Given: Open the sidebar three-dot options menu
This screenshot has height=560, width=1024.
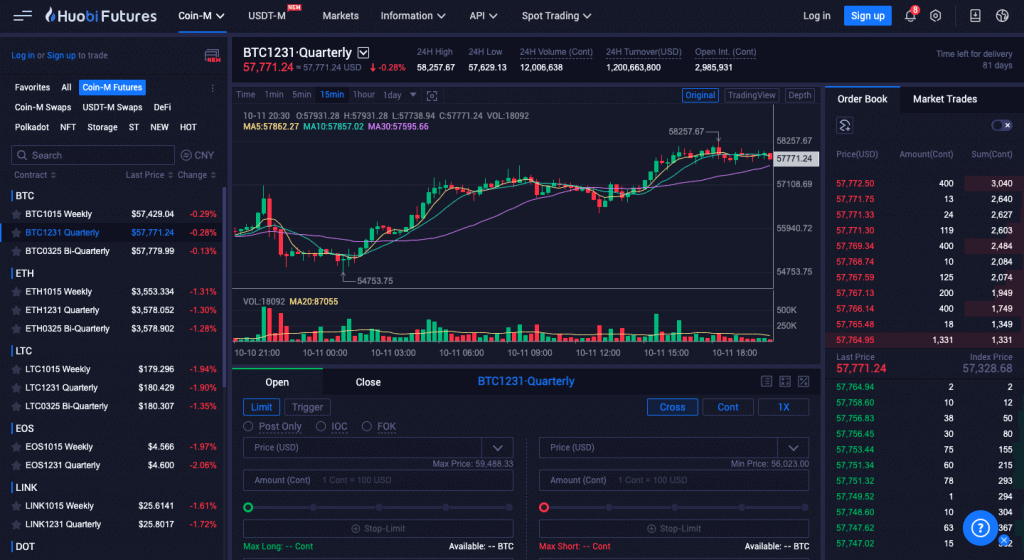Looking at the screenshot, I should [x=212, y=87].
